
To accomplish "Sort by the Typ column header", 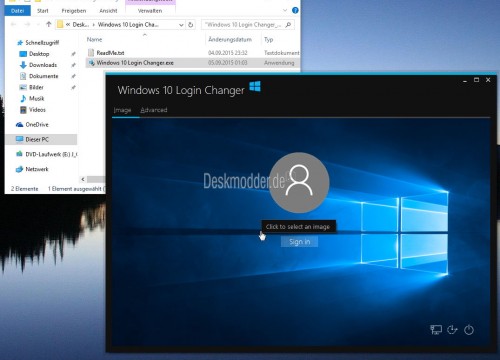I will [269, 39].
